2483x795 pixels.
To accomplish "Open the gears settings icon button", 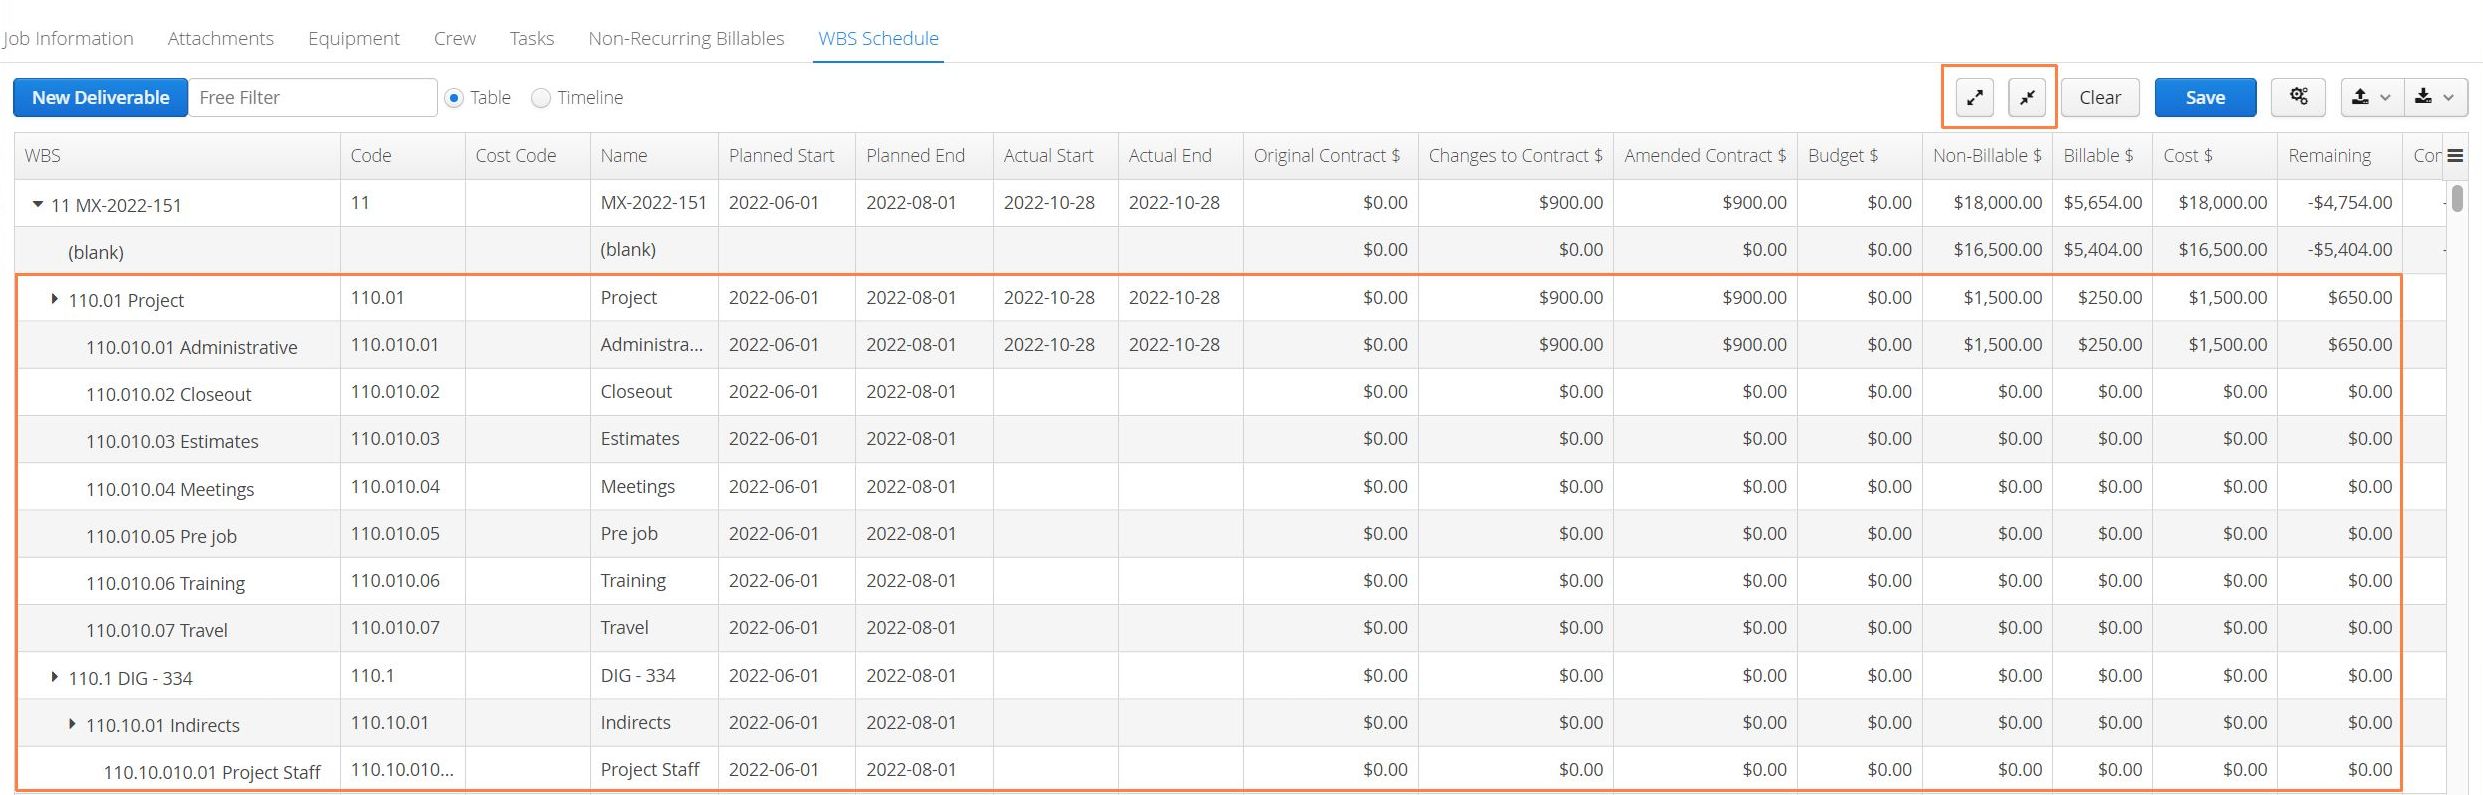I will click(2299, 97).
